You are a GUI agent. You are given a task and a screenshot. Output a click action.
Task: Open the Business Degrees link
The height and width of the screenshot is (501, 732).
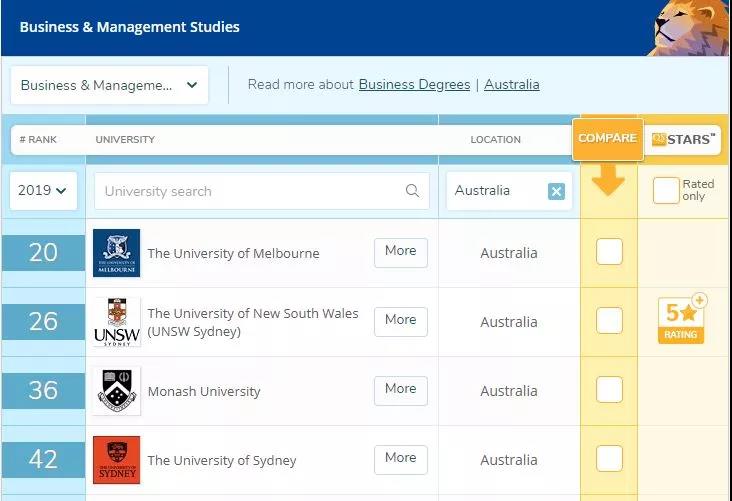414,85
